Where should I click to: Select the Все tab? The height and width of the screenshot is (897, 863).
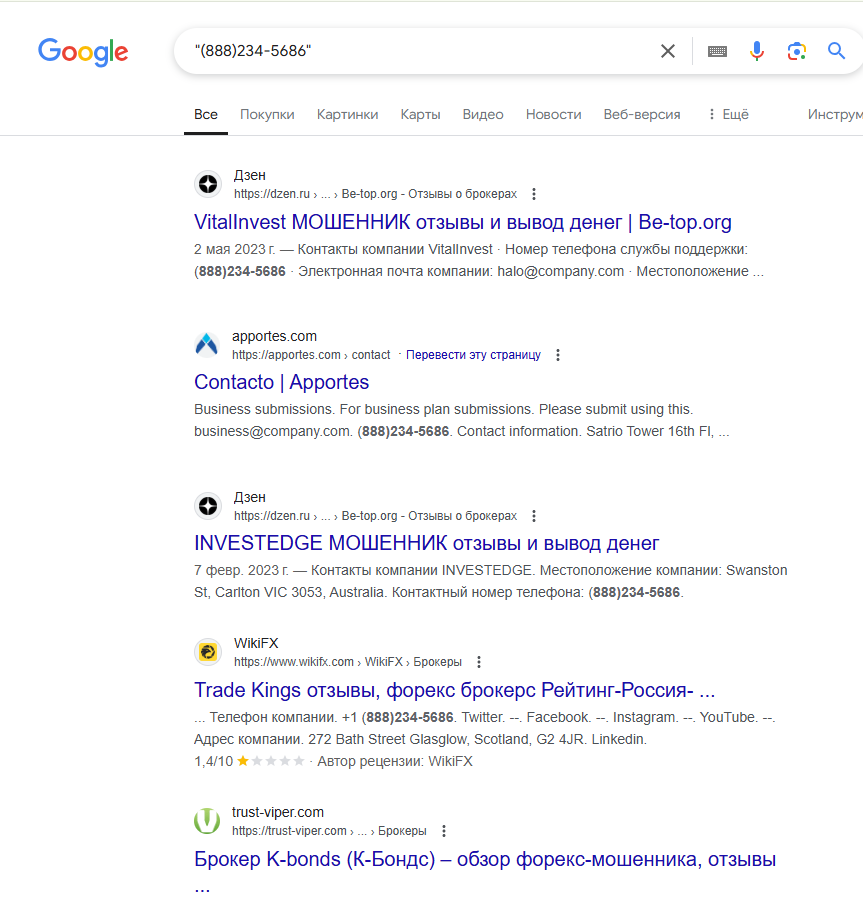[x=206, y=114]
